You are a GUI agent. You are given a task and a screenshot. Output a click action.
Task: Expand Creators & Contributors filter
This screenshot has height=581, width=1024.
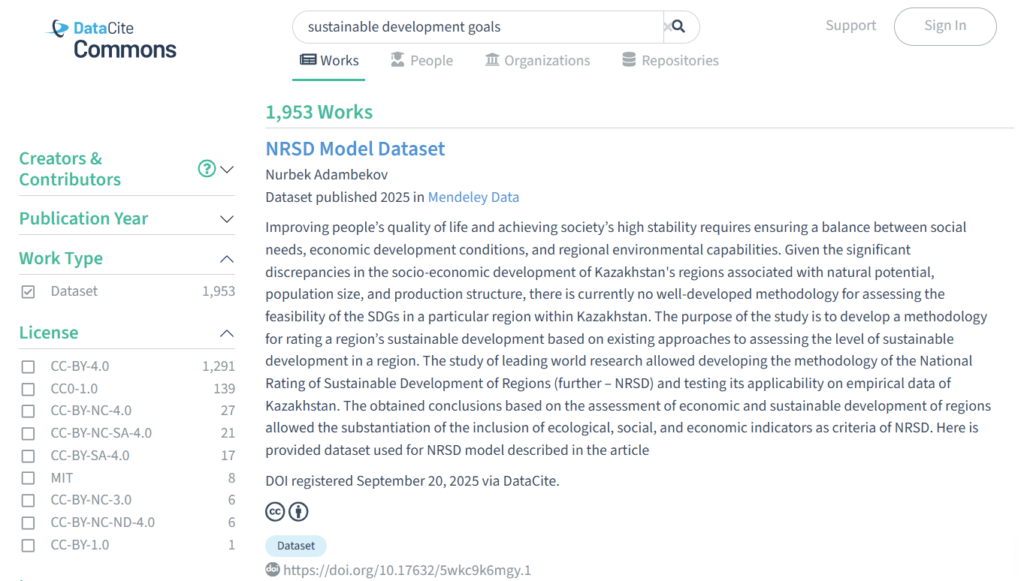(x=227, y=169)
